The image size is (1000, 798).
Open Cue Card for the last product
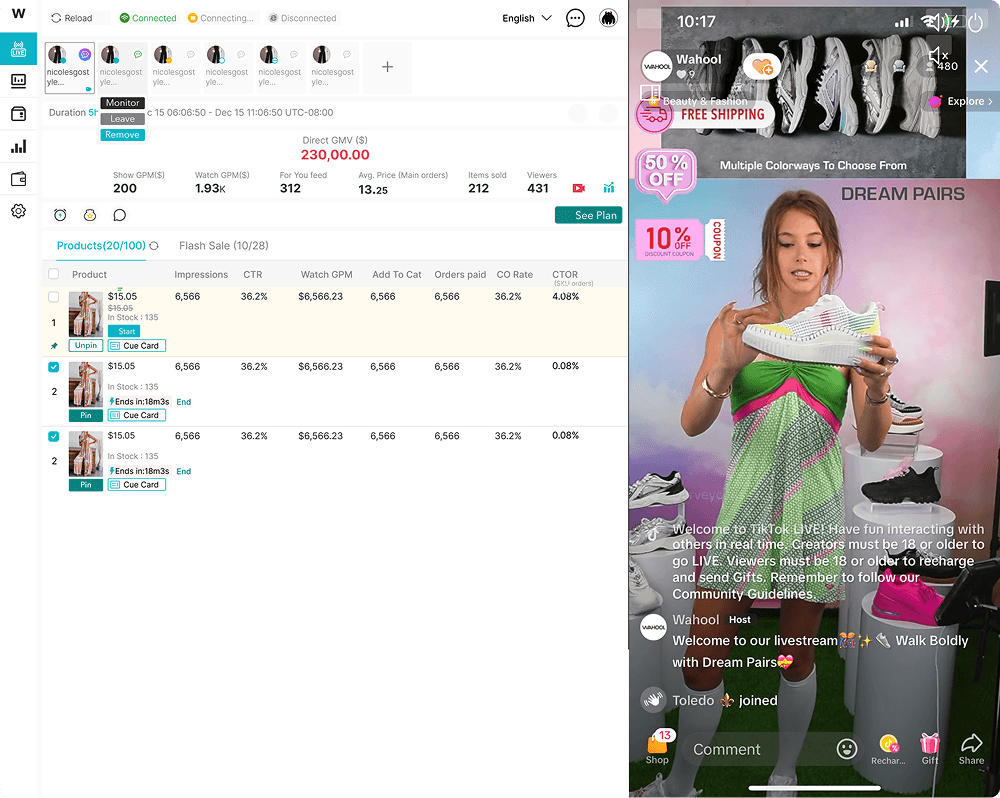[136, 485]
